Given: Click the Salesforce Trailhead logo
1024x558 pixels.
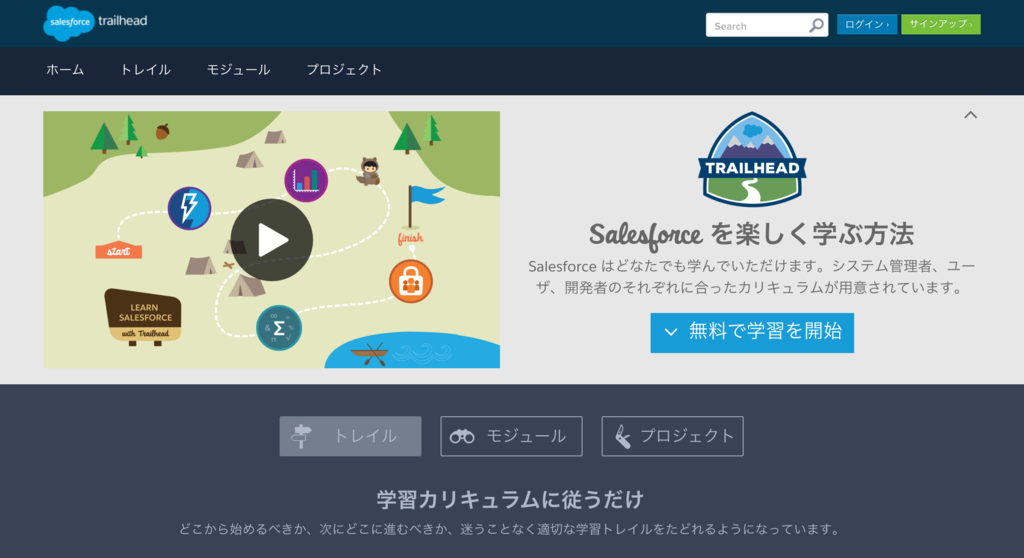Looking at the screenshot, I should coord(95,23).
